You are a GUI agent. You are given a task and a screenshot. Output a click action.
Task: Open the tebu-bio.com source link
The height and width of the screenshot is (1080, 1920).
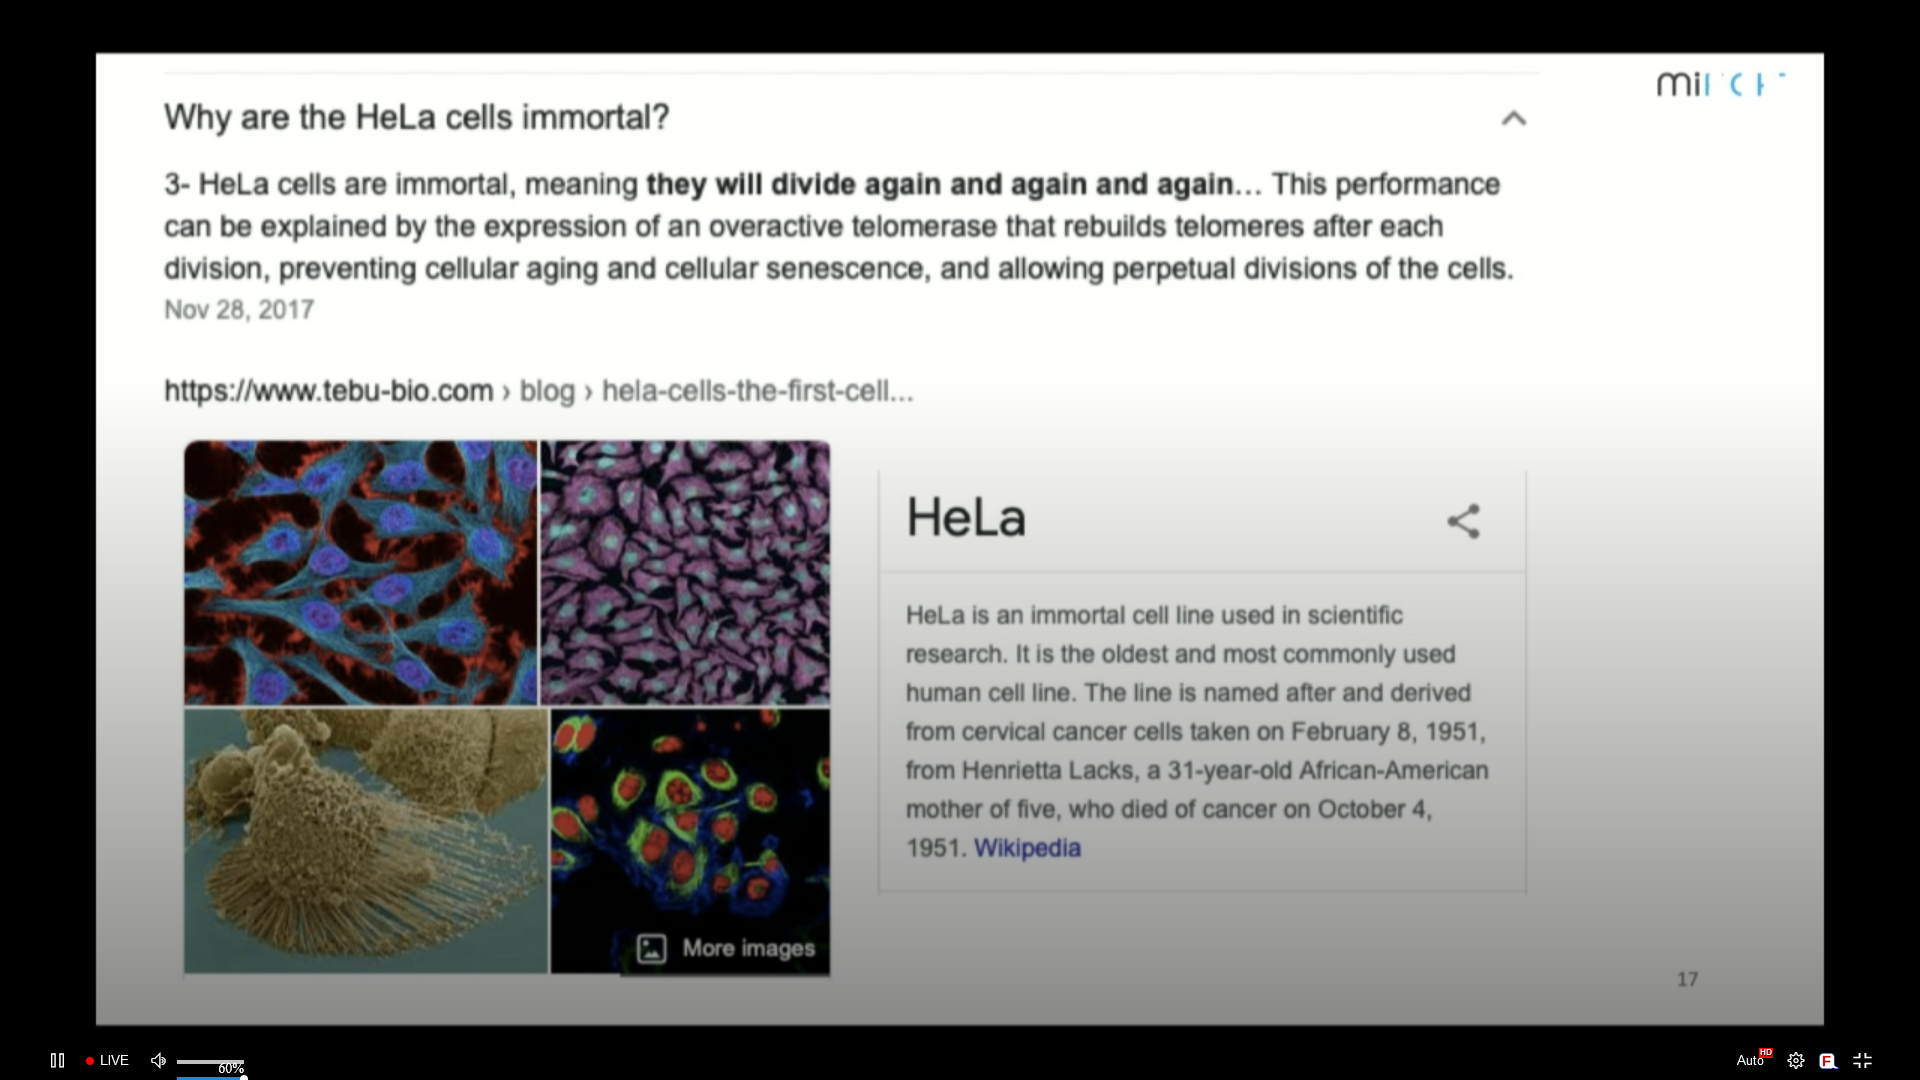click(538, 391)
